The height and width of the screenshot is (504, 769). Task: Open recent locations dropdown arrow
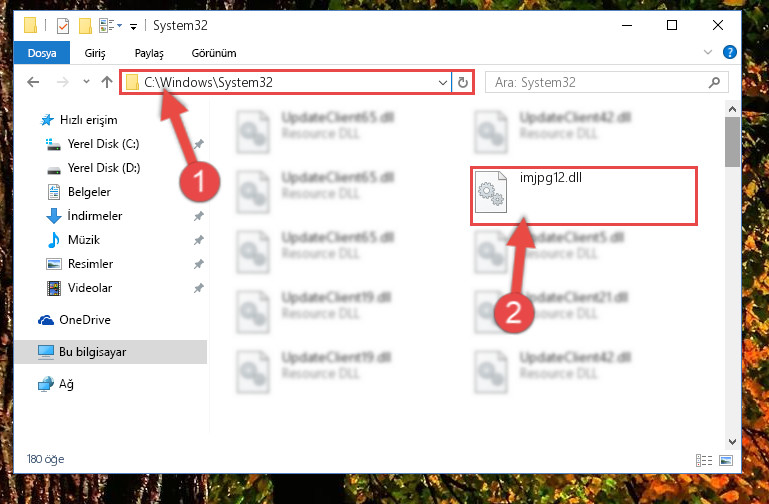86,81
